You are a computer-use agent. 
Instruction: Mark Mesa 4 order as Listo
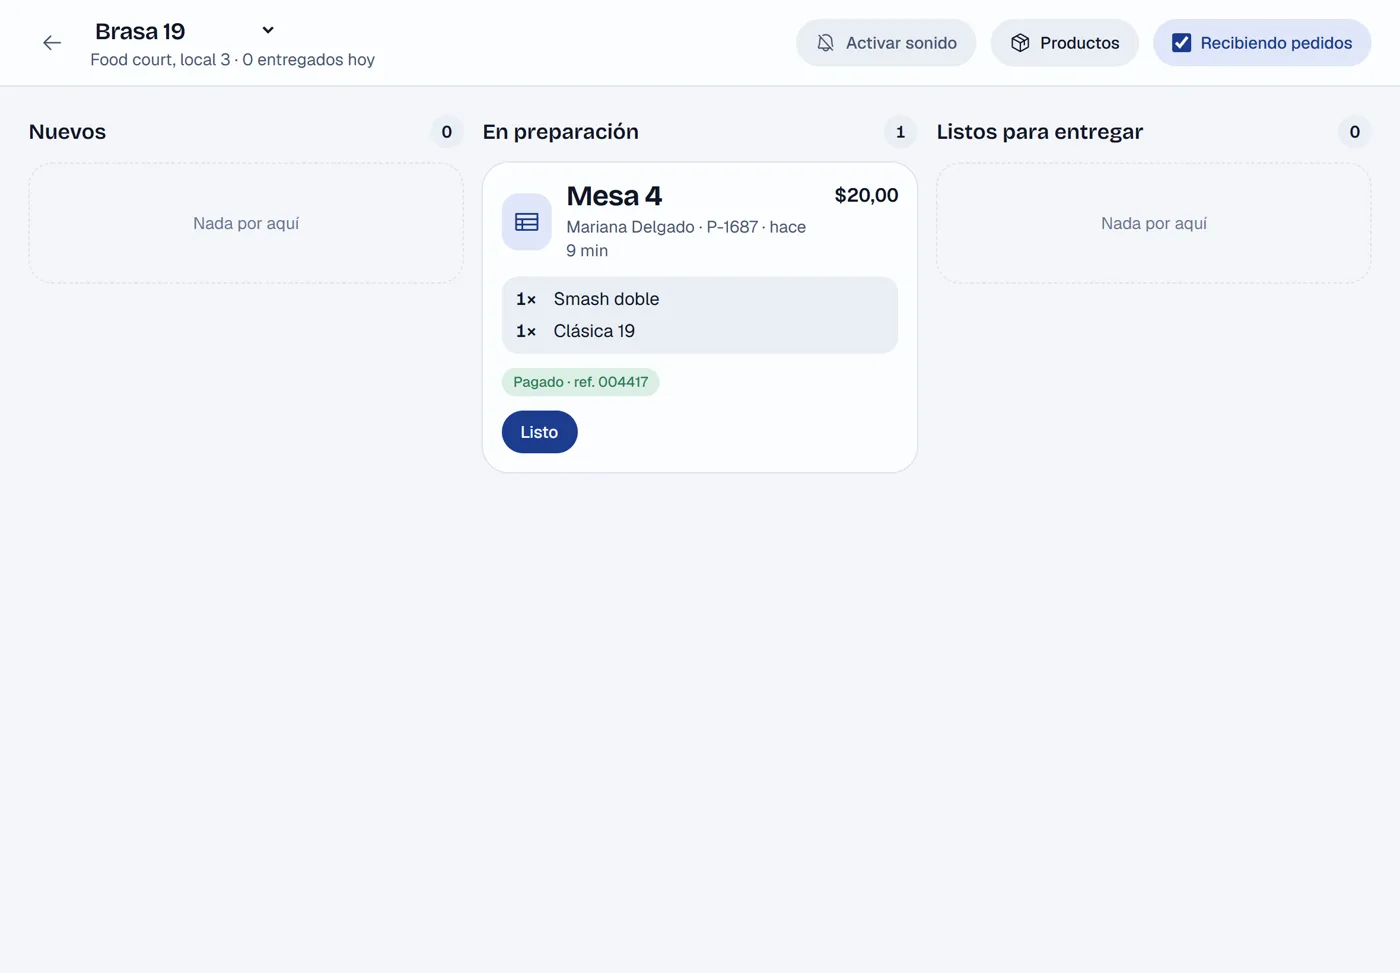tap(539, 432)
